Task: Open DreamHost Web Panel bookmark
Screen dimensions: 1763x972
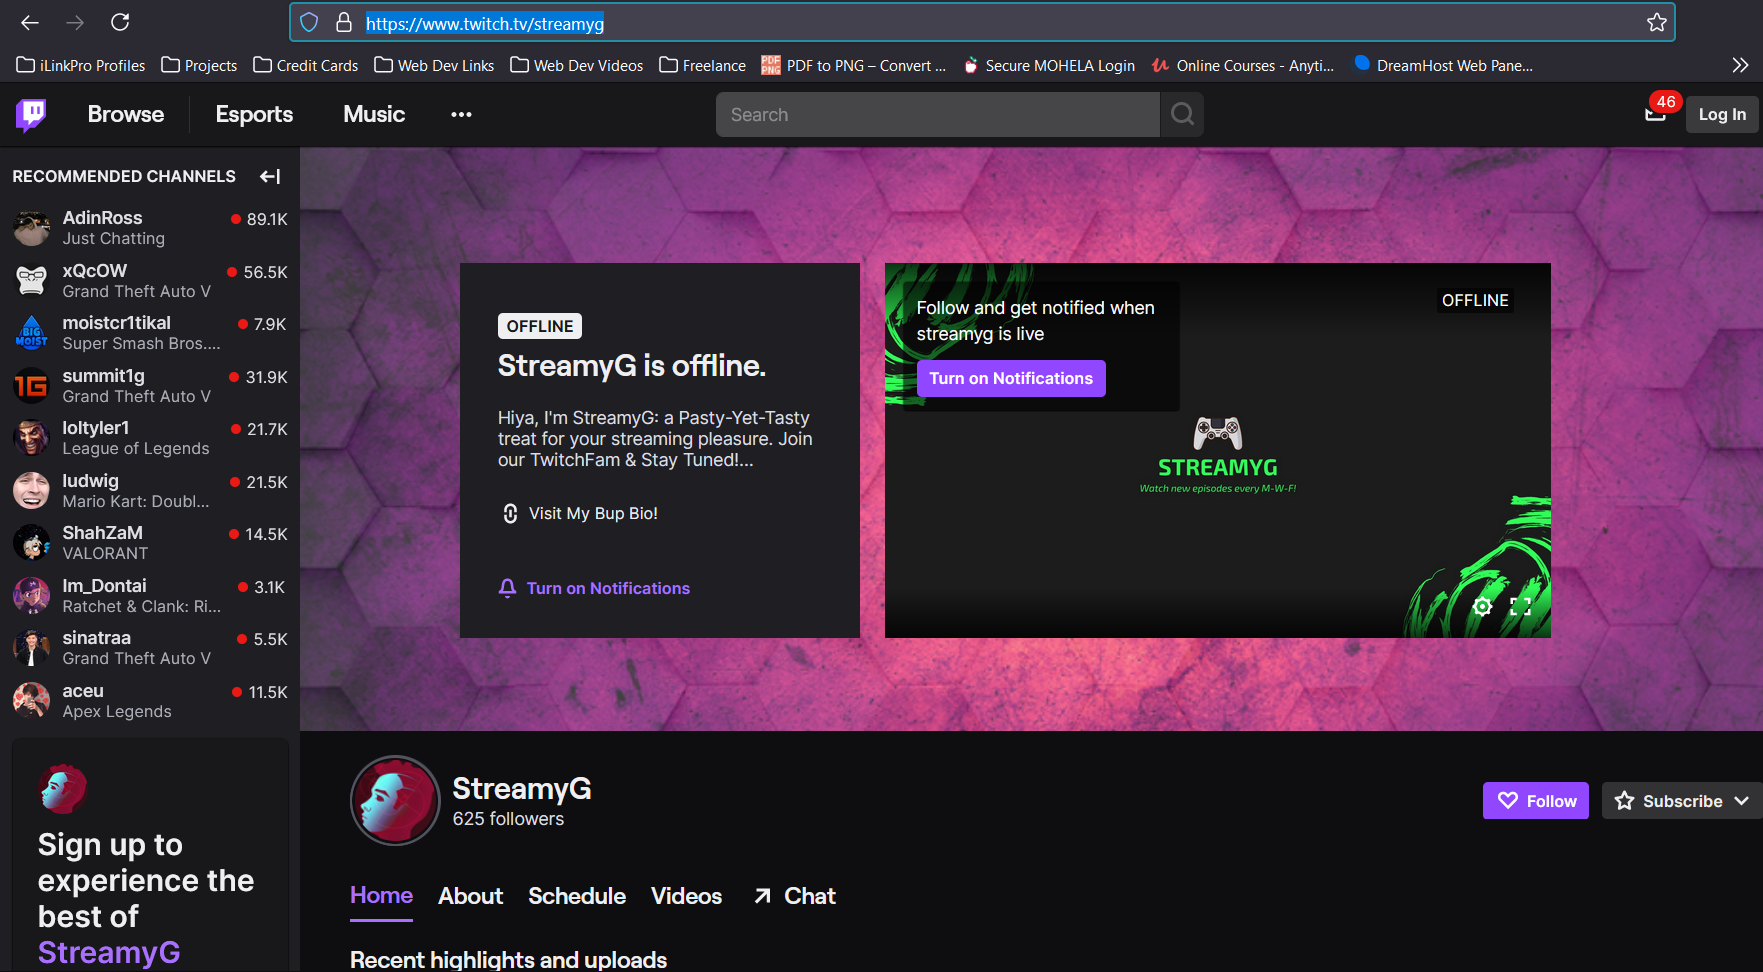Action: point(1443,65)
